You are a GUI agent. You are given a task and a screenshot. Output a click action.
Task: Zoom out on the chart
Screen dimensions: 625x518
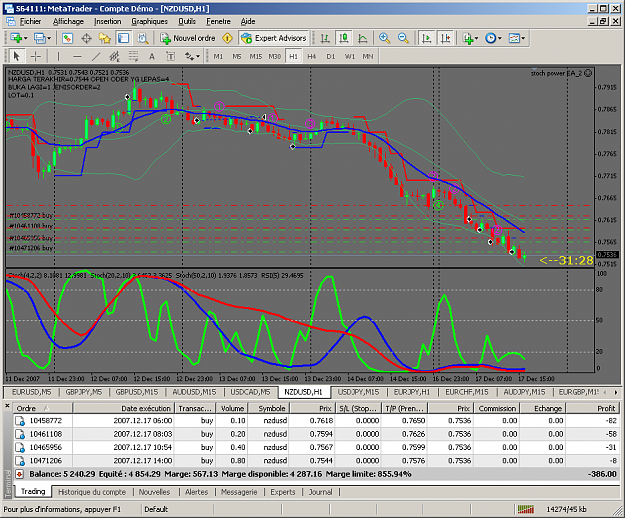(403, 38)
